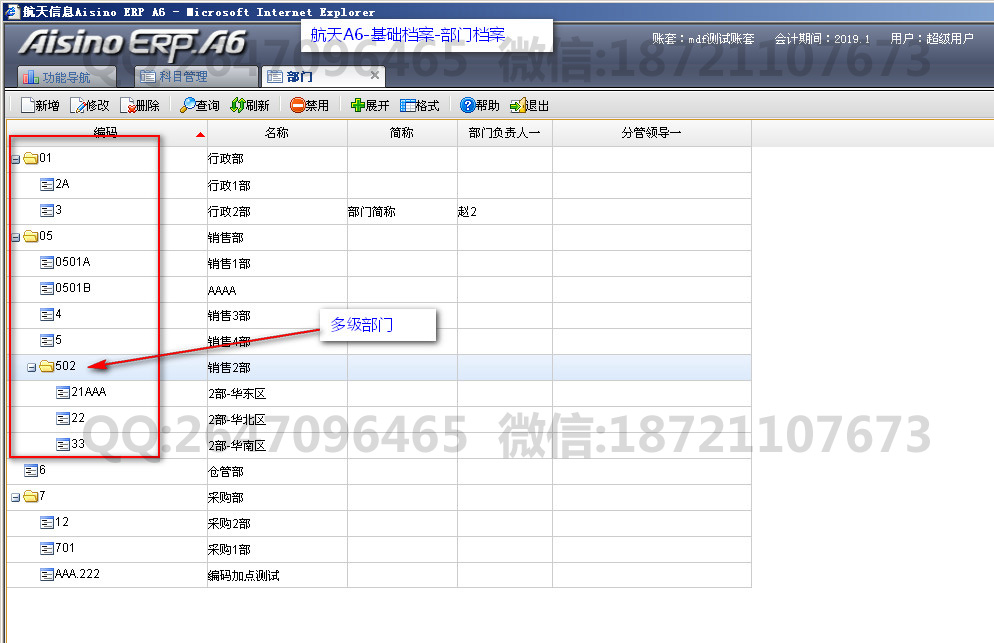Click the 新增 (Add) toolbar icon
This screenshot has width=994, height=643.
click(x=27, y=106)
